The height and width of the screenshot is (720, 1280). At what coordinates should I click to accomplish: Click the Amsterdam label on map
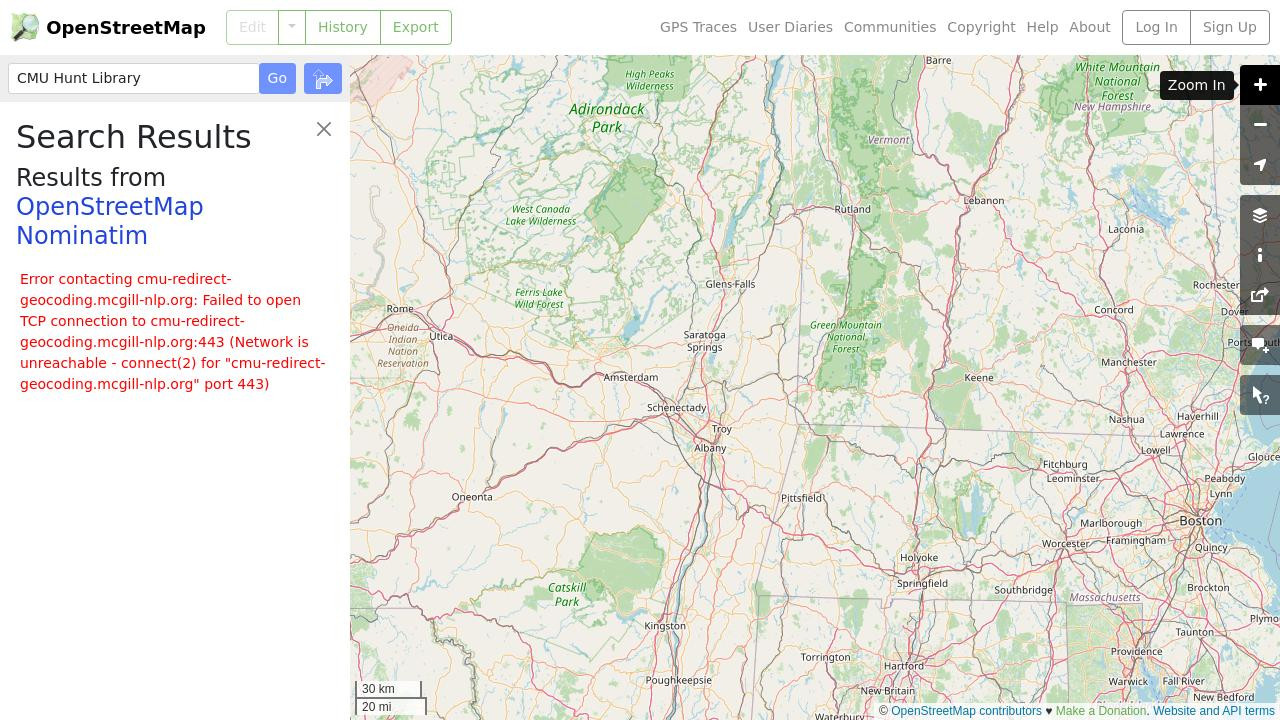(x=631, y=377)
